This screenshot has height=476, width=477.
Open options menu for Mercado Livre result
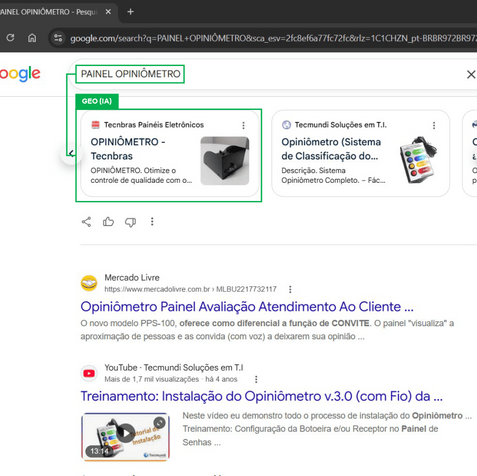290,289
